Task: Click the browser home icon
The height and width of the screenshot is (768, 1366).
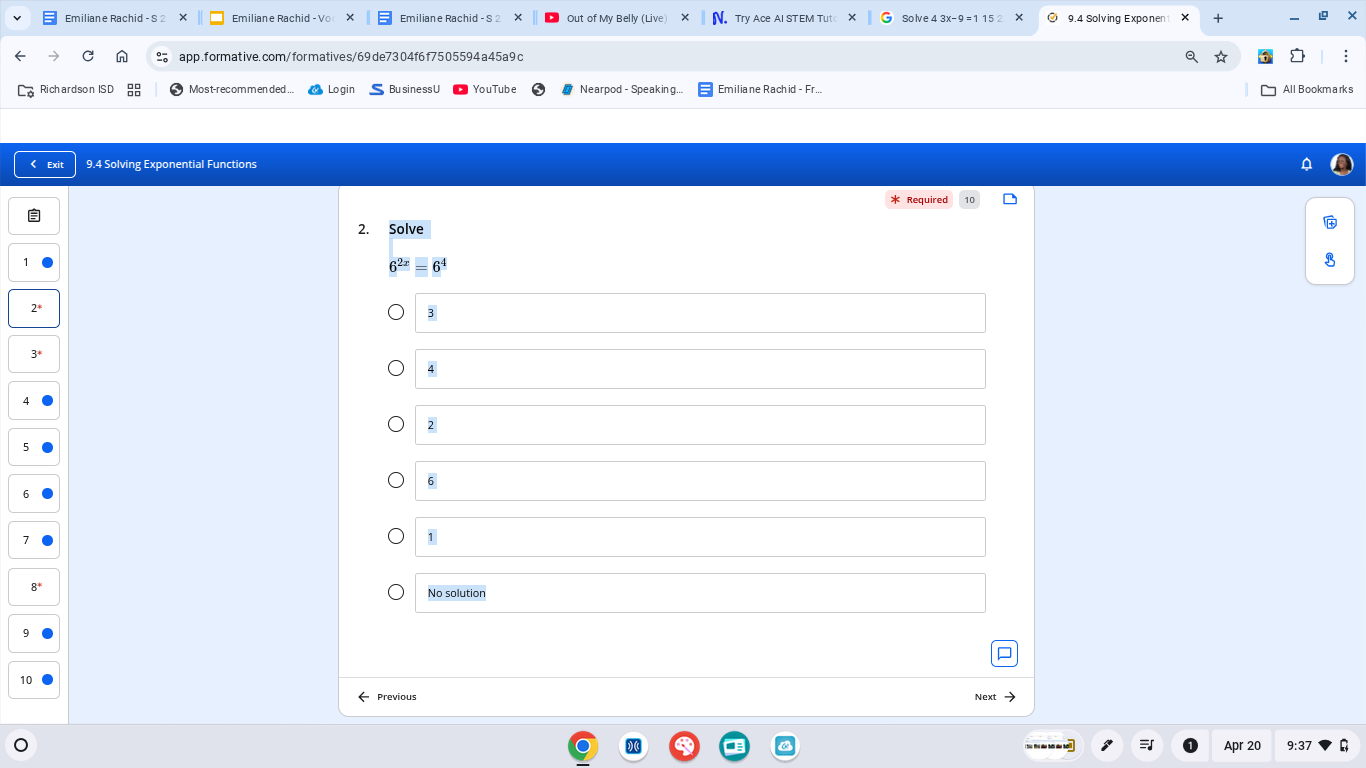Action: [x=122, y=56]
